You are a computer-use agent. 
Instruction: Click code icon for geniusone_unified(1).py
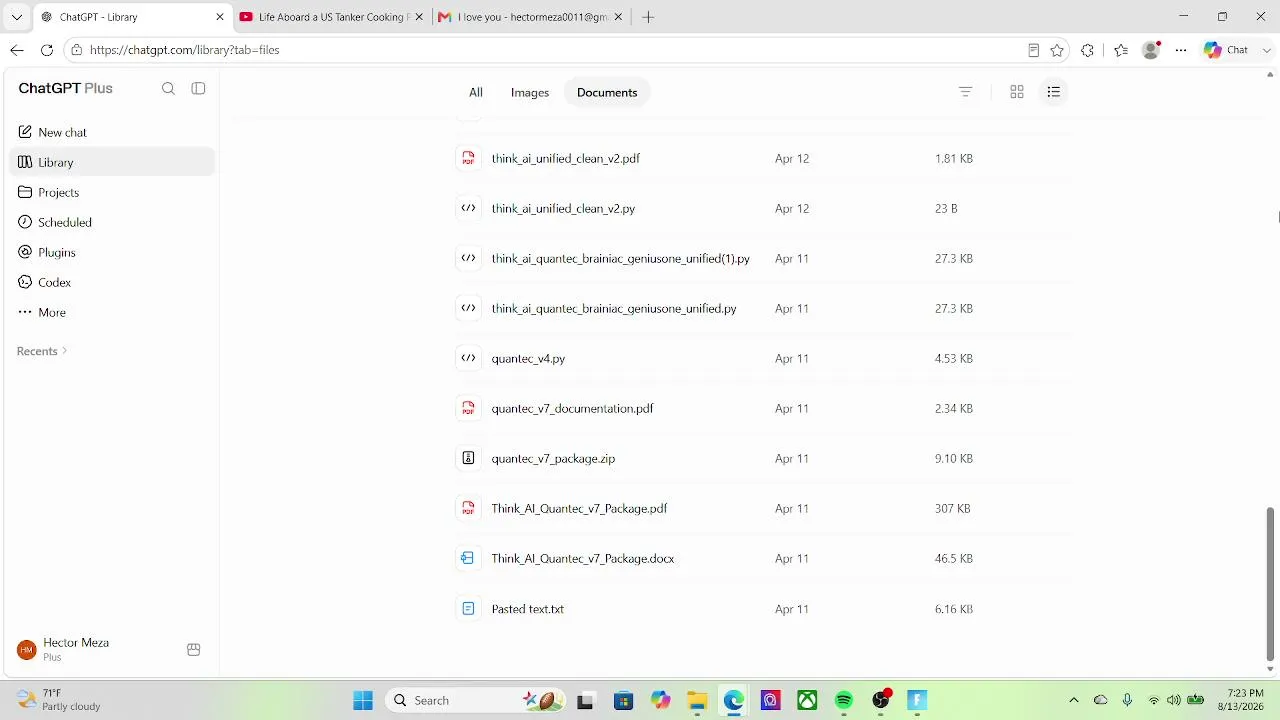pyautogui.click(x=468, y=258)
